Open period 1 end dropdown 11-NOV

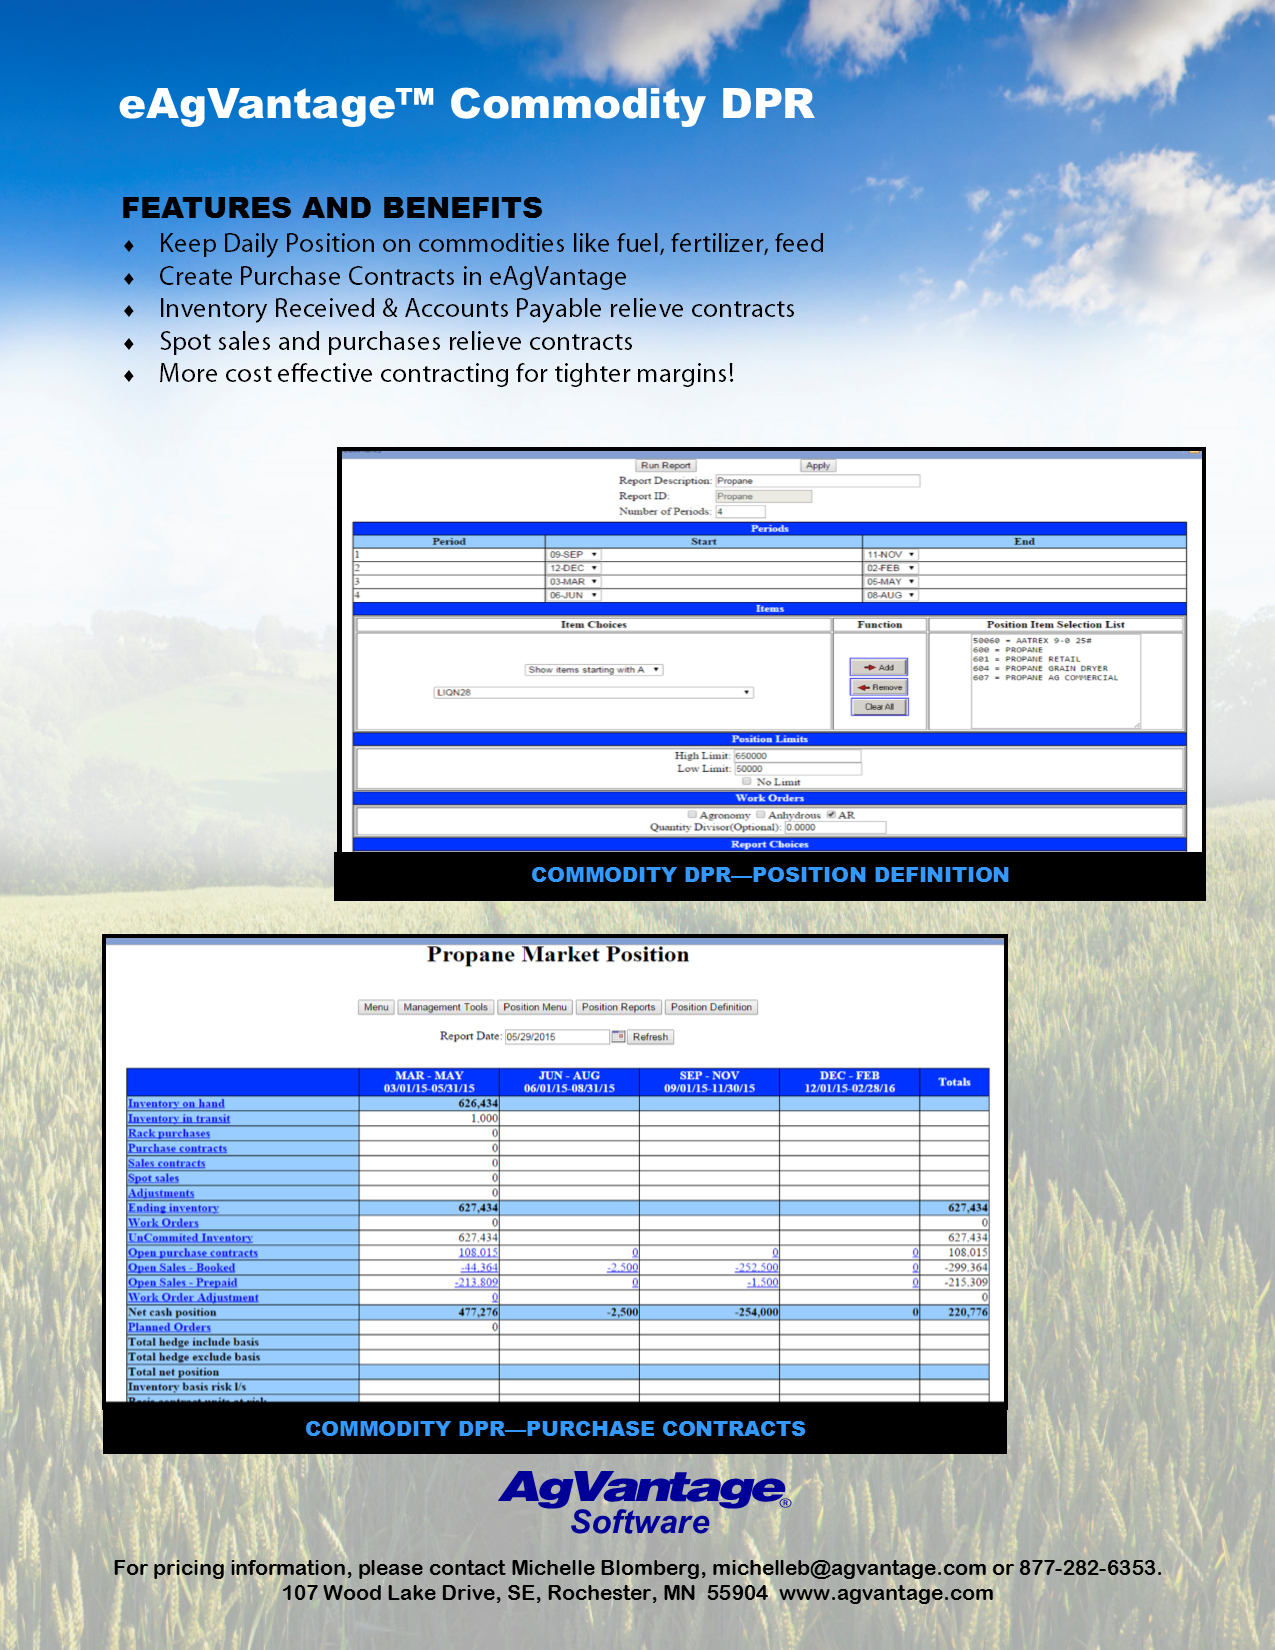tap(891, 554)
